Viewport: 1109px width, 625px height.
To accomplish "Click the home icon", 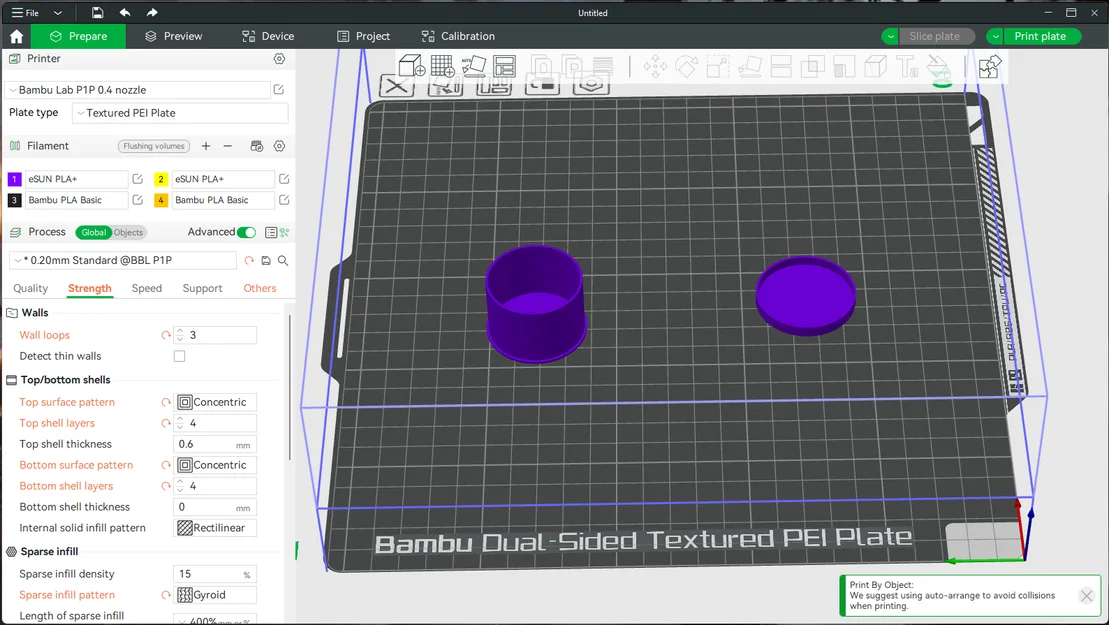I will (16, 36).
